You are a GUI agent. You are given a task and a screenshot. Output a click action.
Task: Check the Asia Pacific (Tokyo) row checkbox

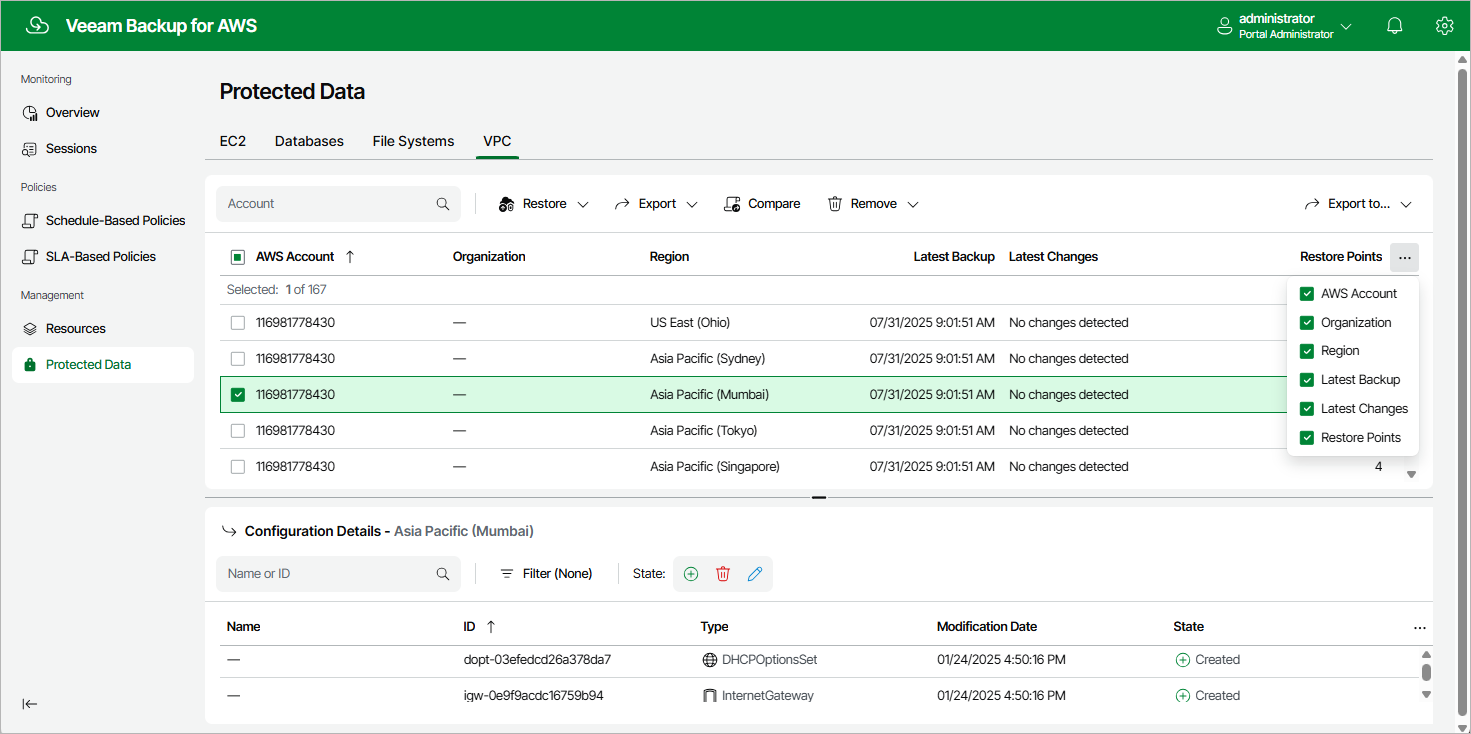[238, 431]
